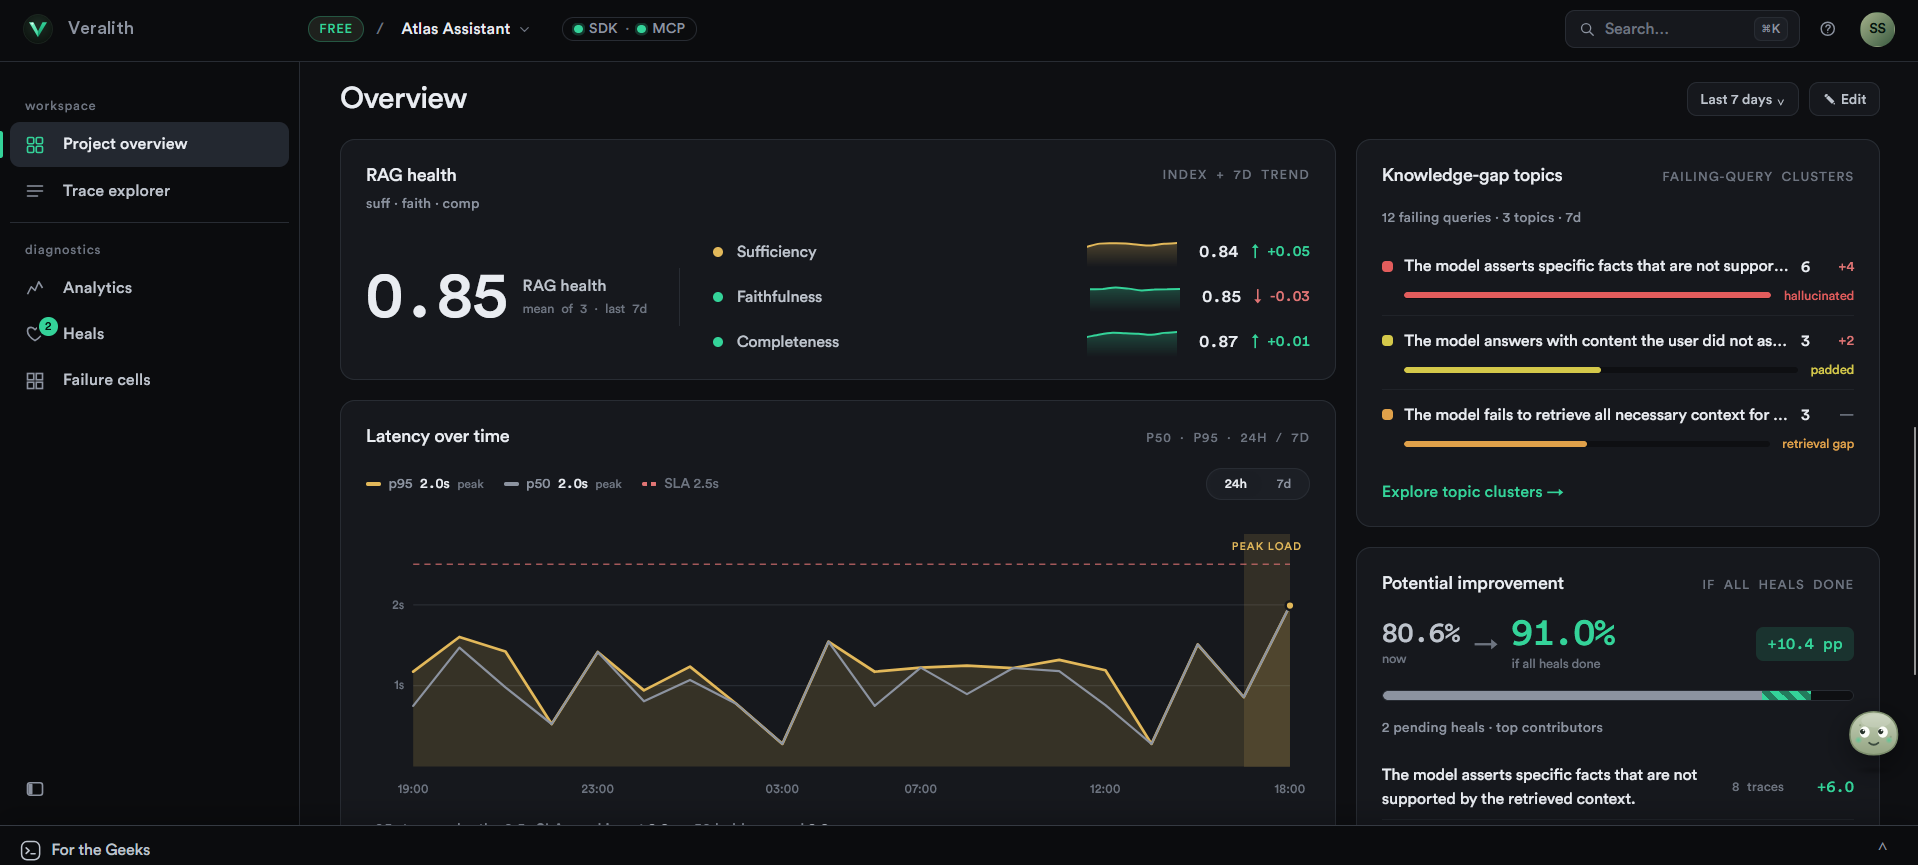This screenshot has height=865, width=1918.
Task: Open pending heal 'asserts specific facts' with 8 traces
Action: tap(1617, 787)
